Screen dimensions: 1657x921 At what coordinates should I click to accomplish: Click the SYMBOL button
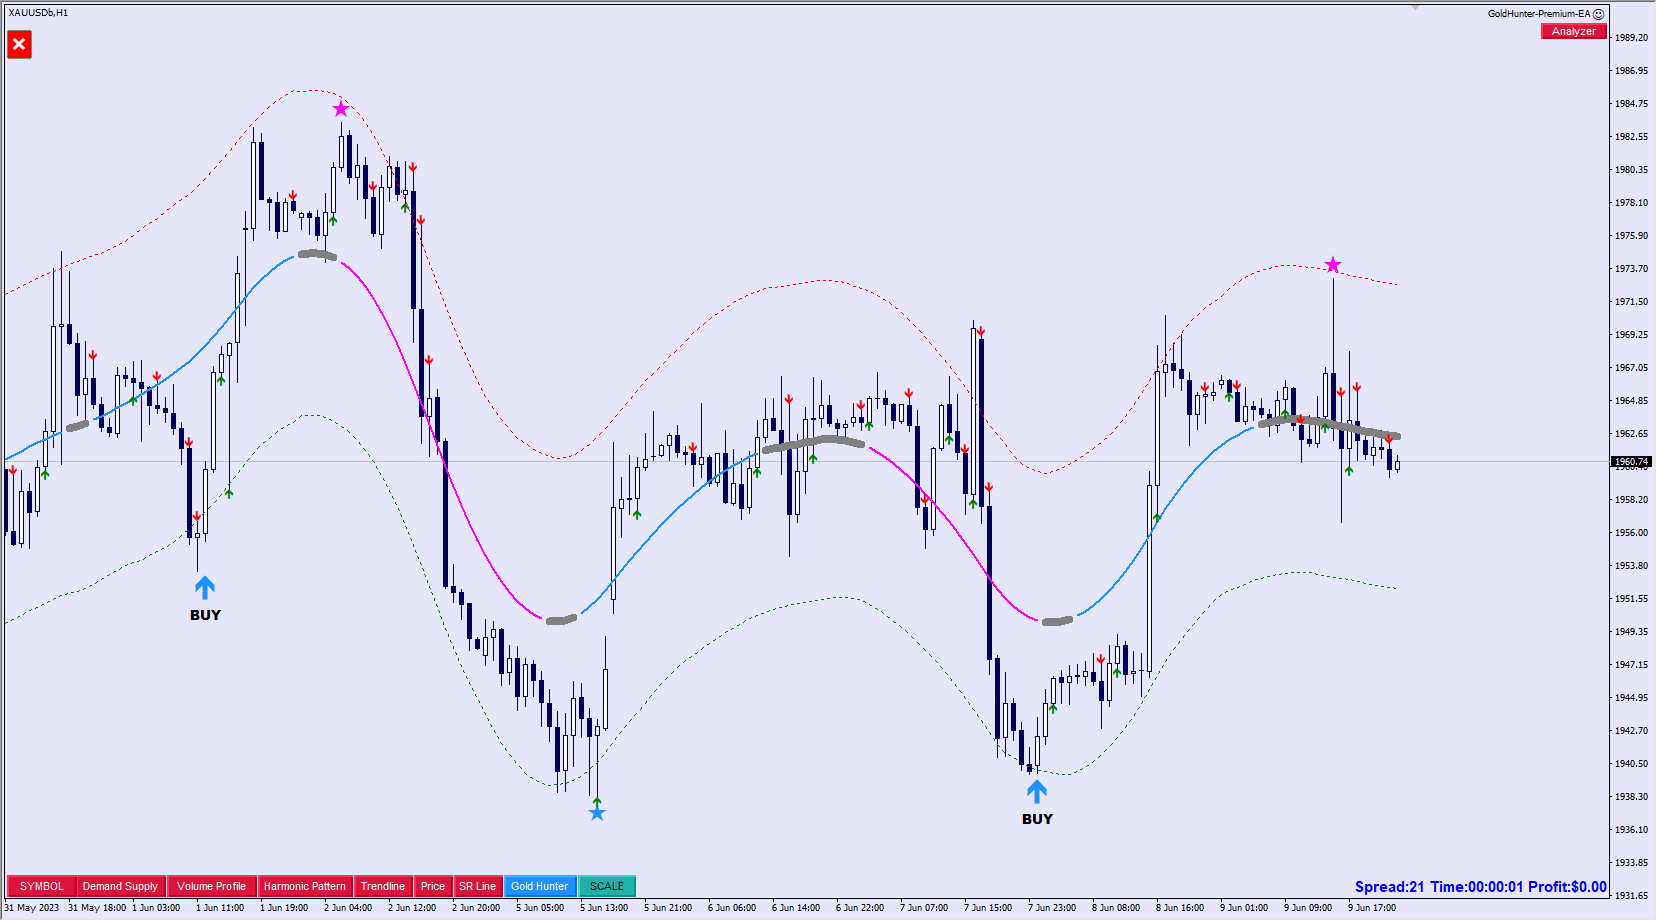point(41,886)
